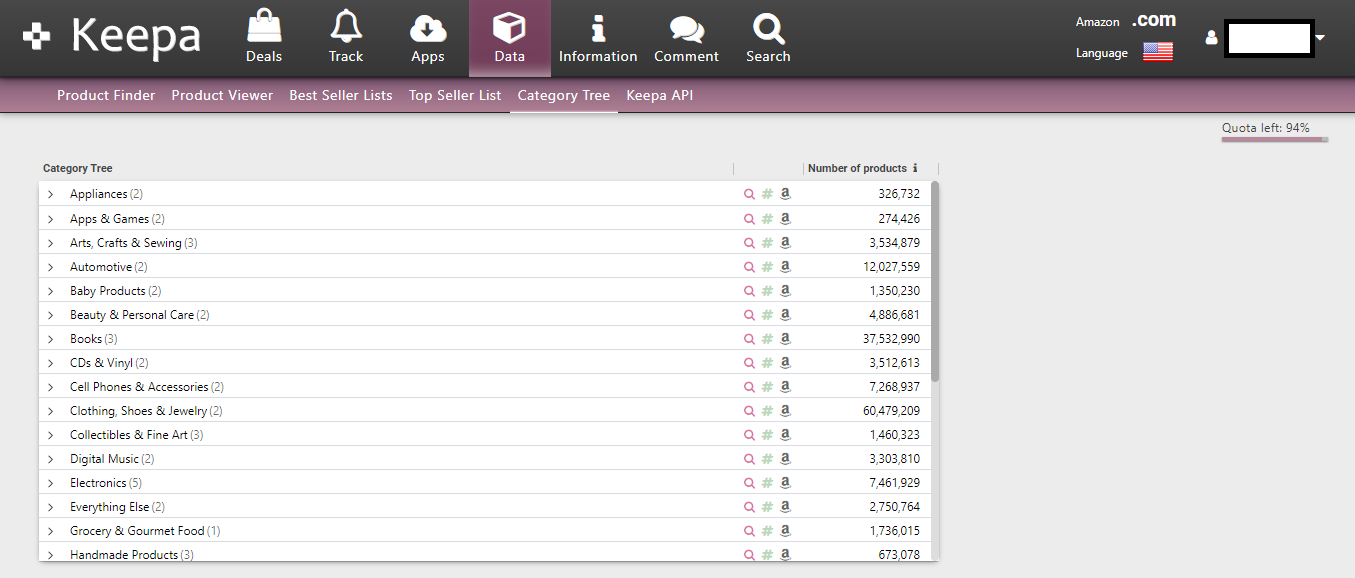Click Amazon icon in Digital Music row

pyautogui.click(x=785, y=458)
